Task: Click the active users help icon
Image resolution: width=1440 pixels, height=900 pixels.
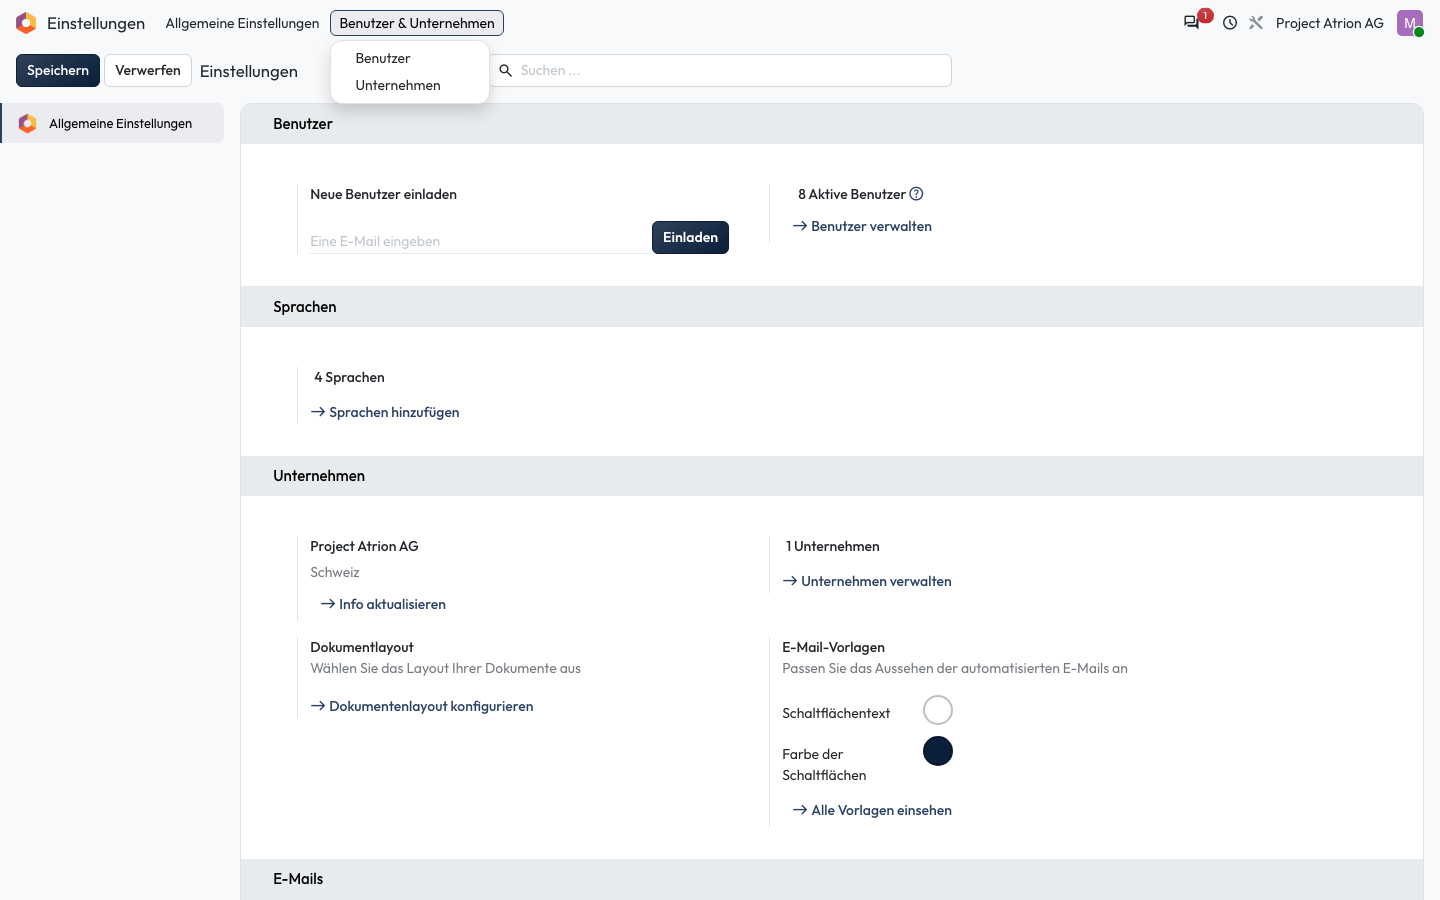Action: [x=916, y=194]
